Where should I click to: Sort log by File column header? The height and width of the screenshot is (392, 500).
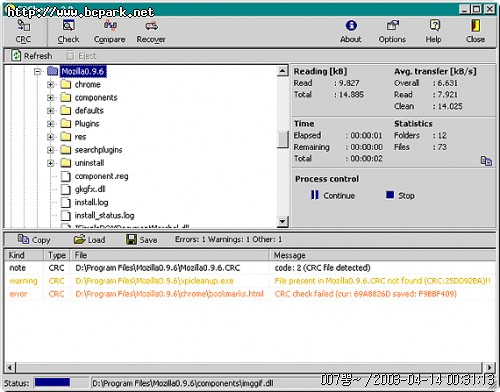[169, 255]
